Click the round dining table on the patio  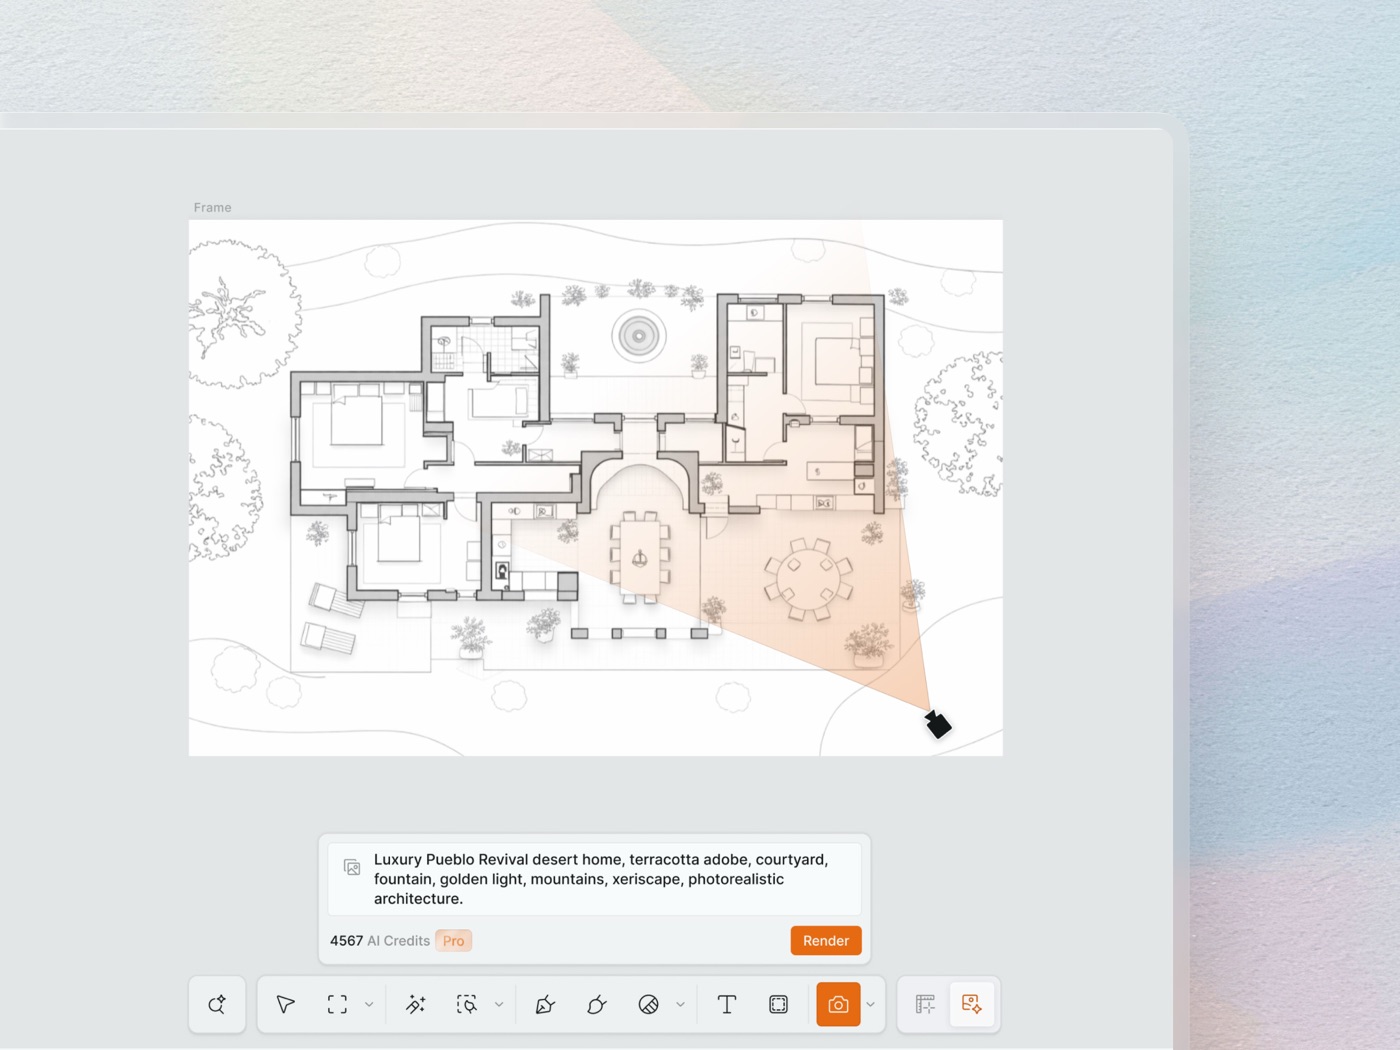pyautogui.click(x=808, y=580)
